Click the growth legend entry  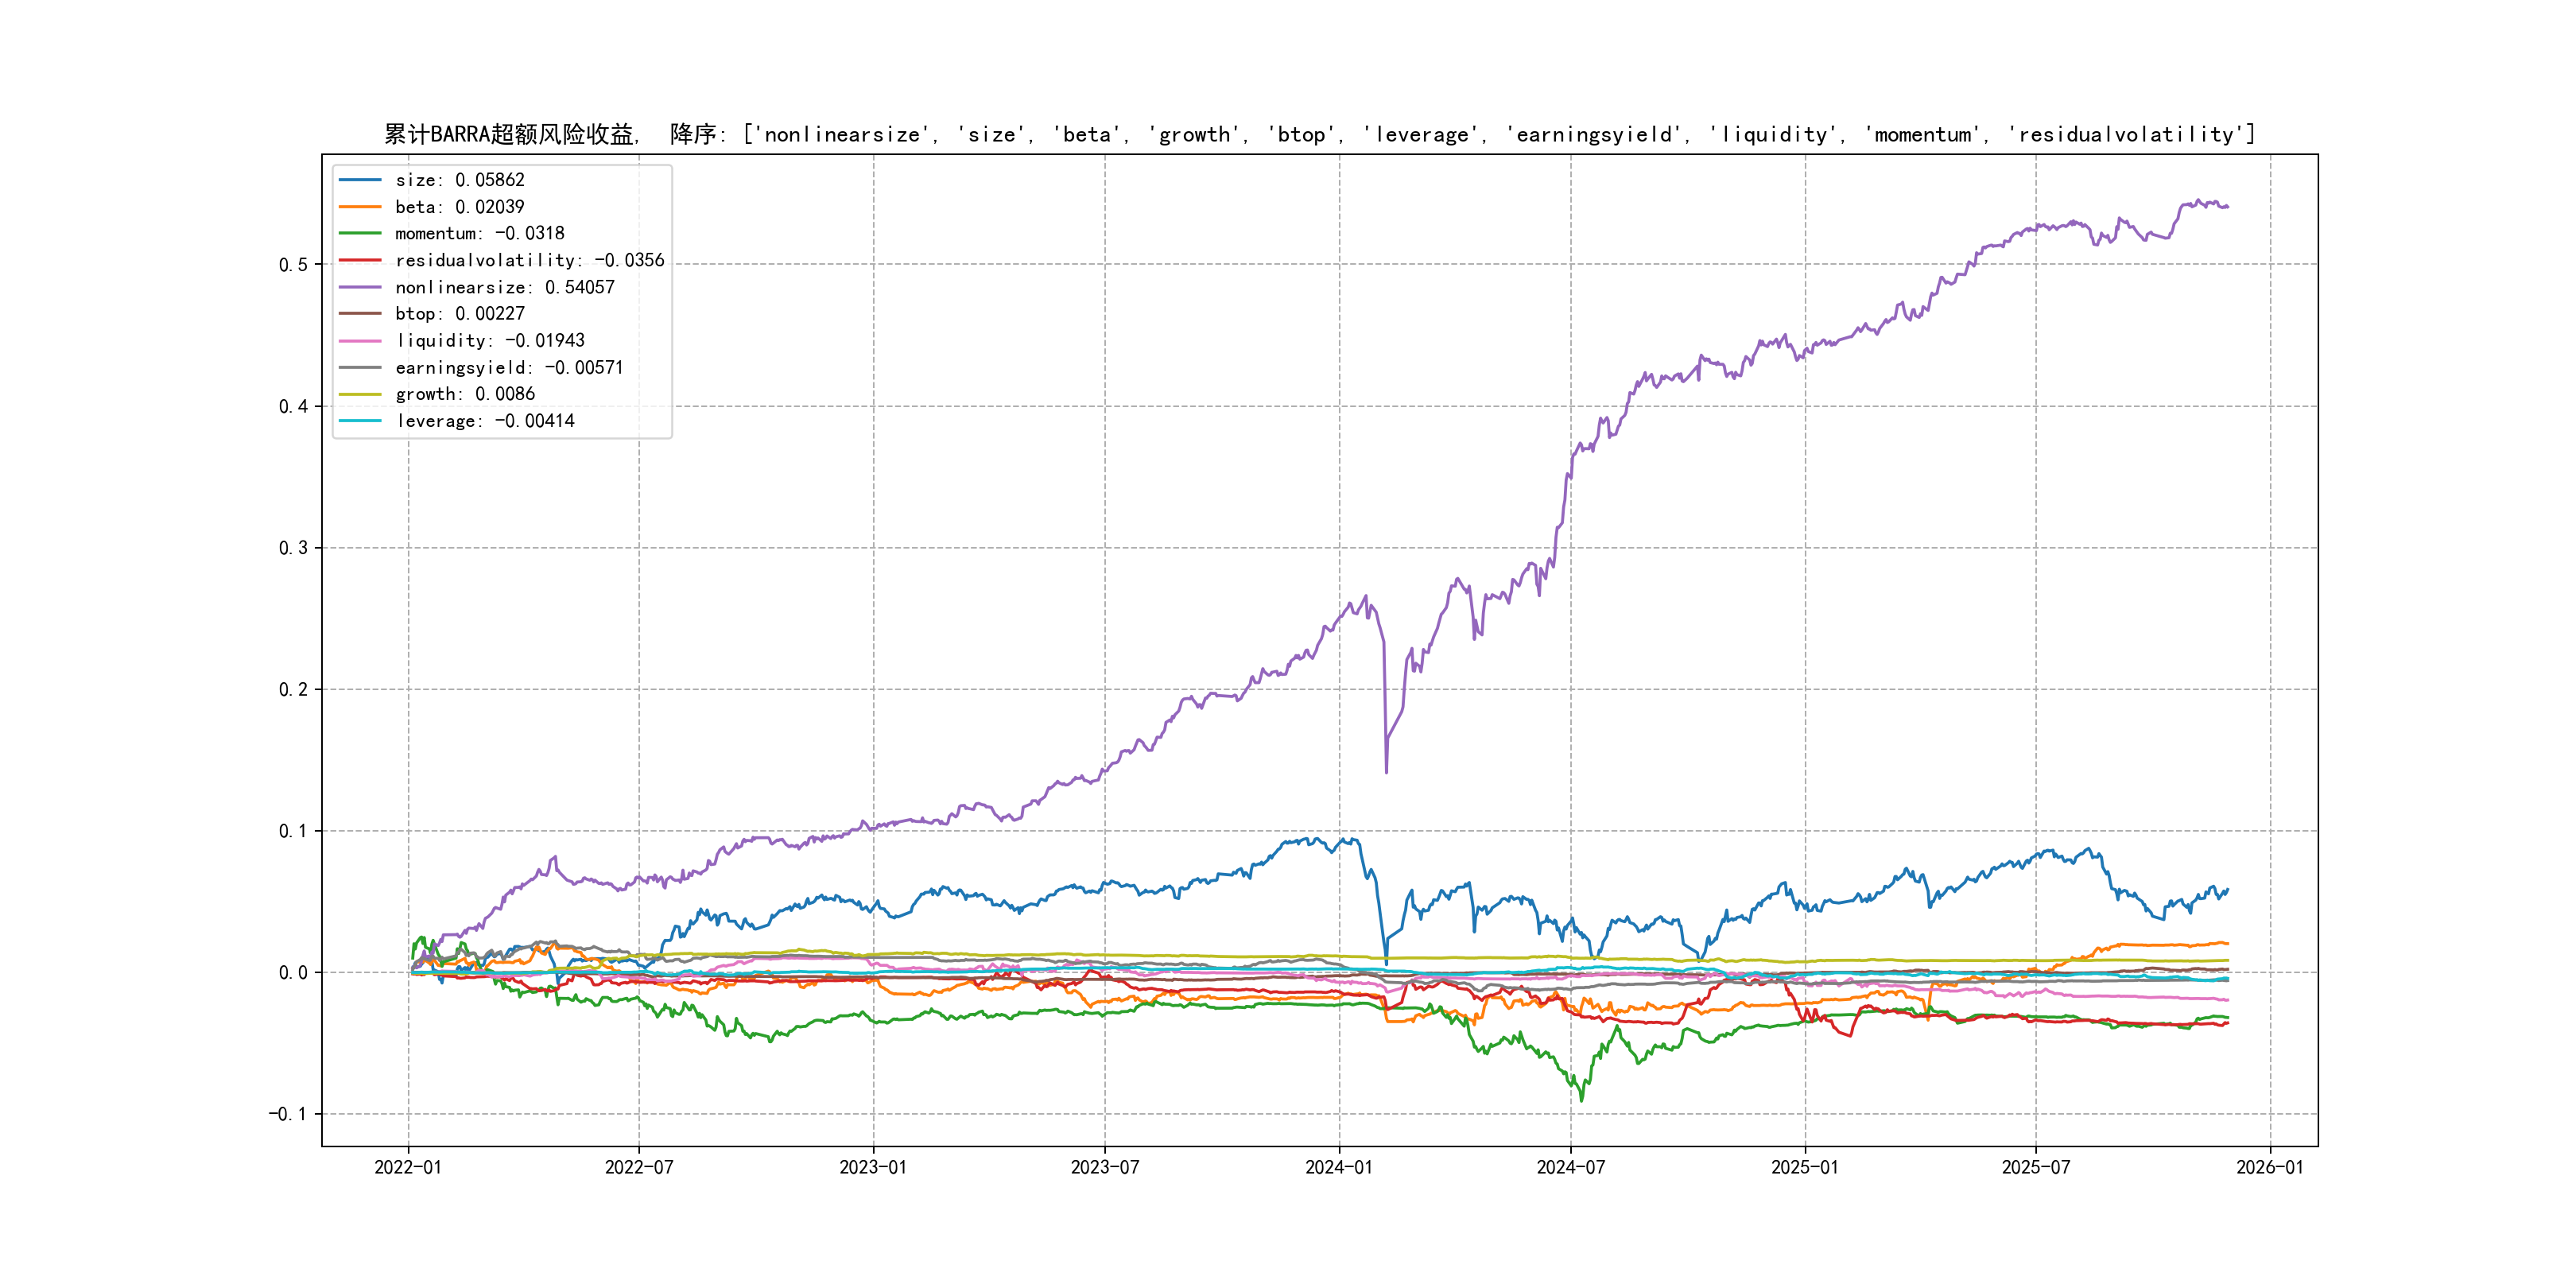pos(464,394)
